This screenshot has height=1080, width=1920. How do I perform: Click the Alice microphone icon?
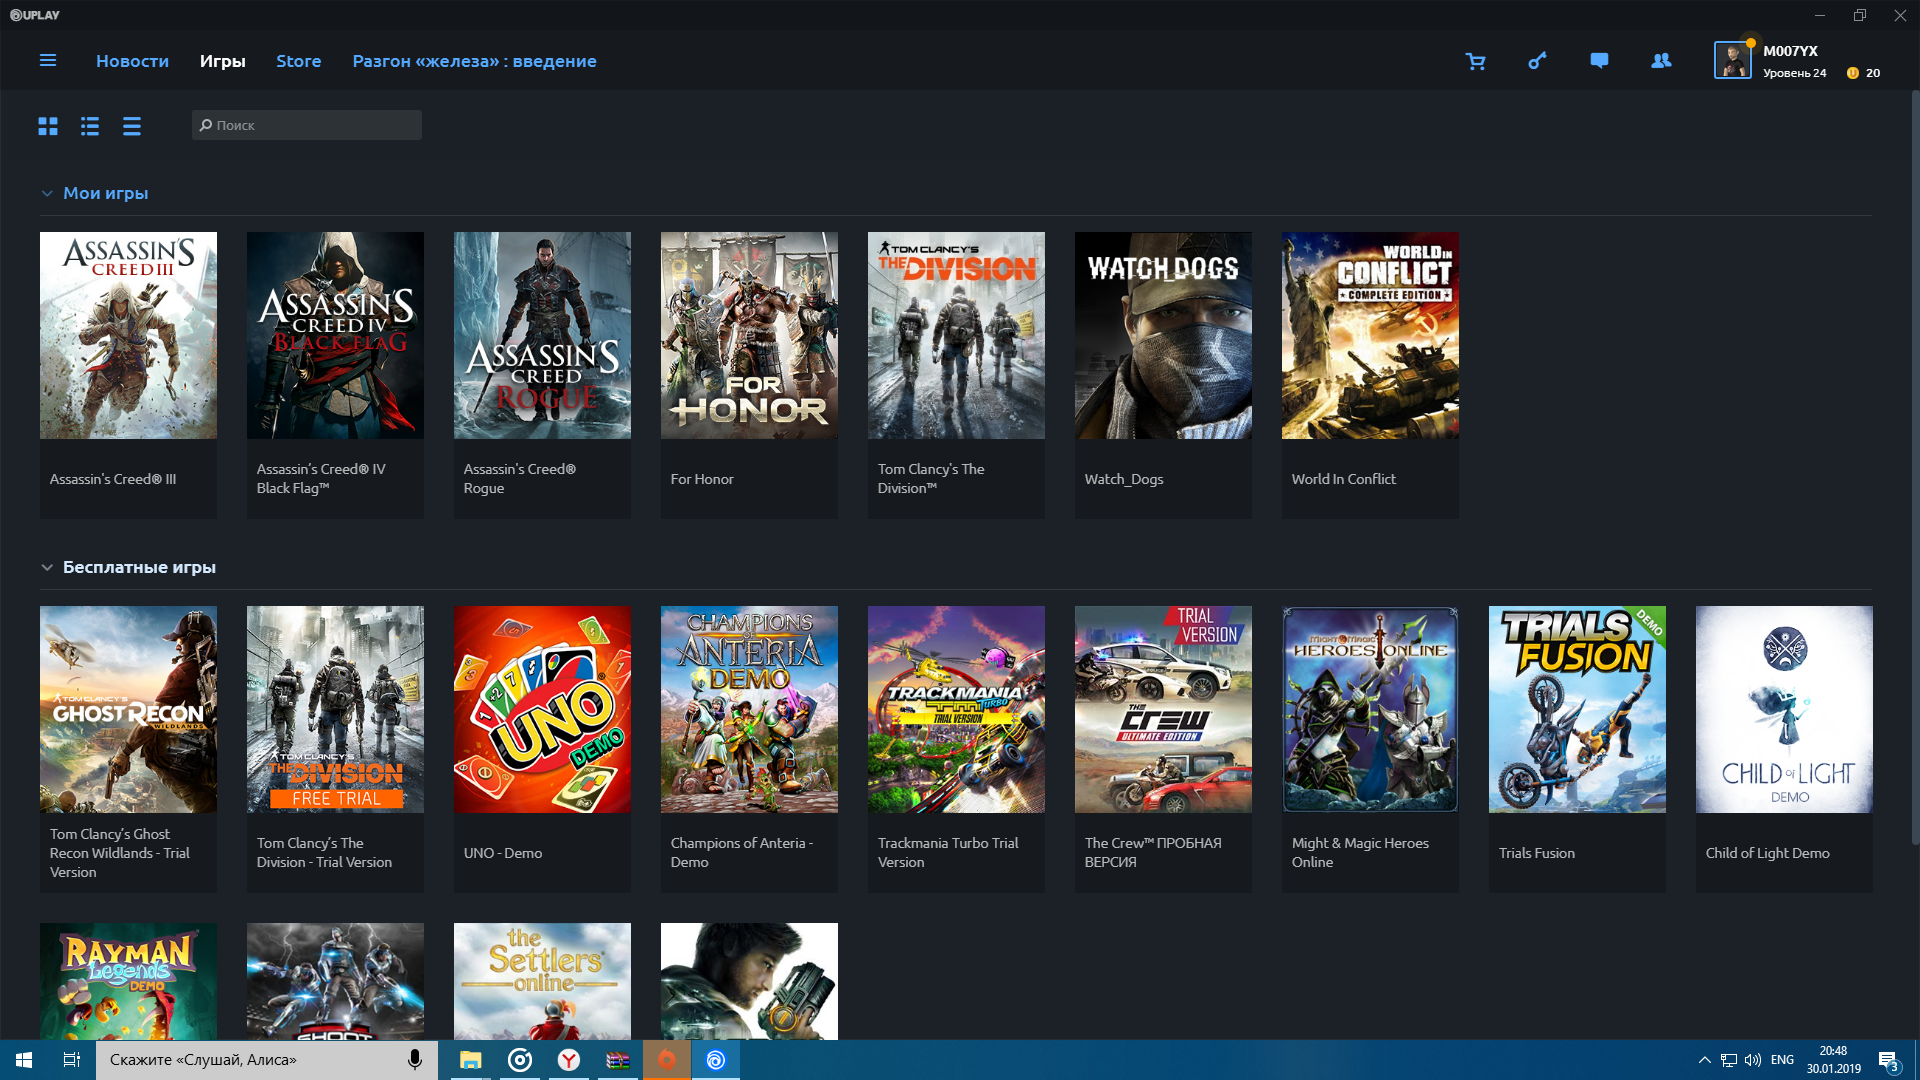tap(414, 1060)
